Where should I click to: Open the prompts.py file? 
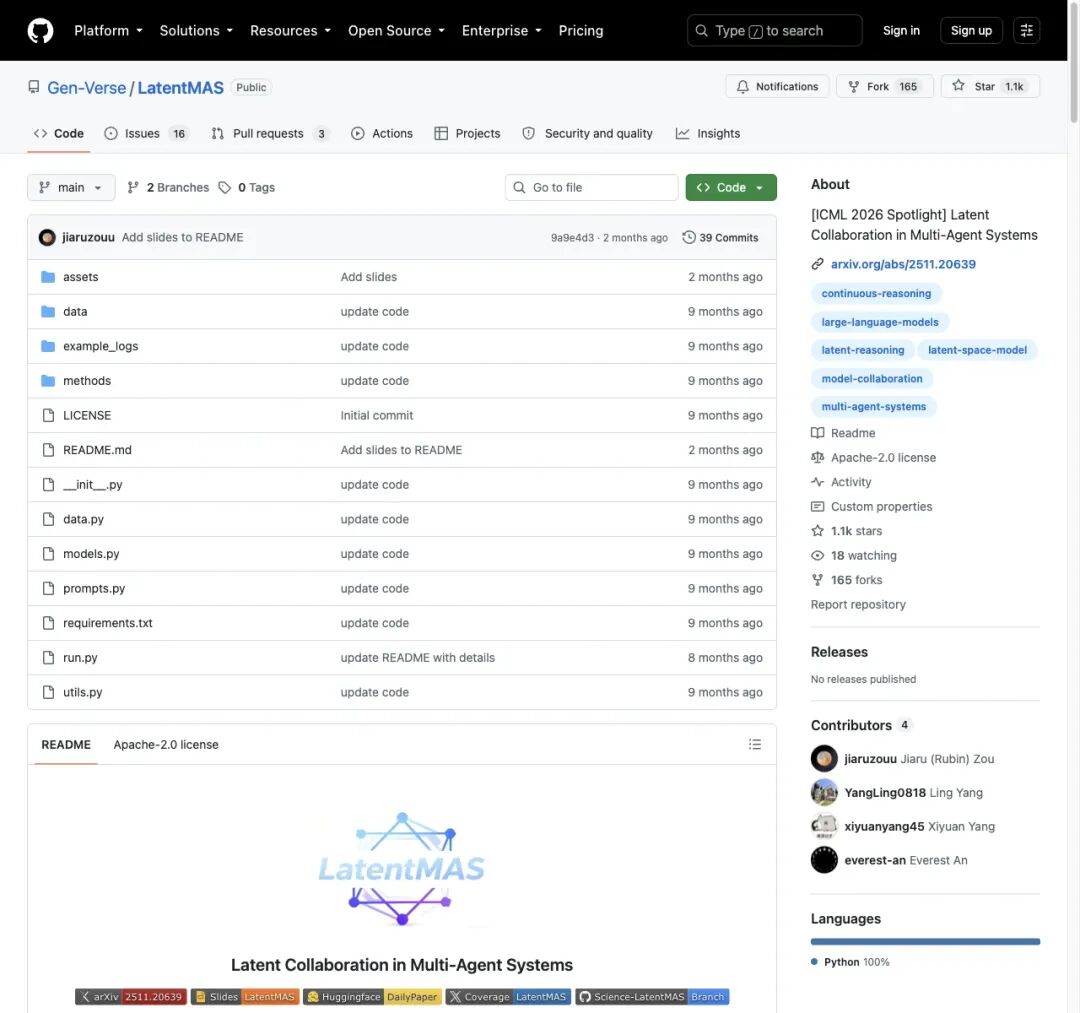94,588
